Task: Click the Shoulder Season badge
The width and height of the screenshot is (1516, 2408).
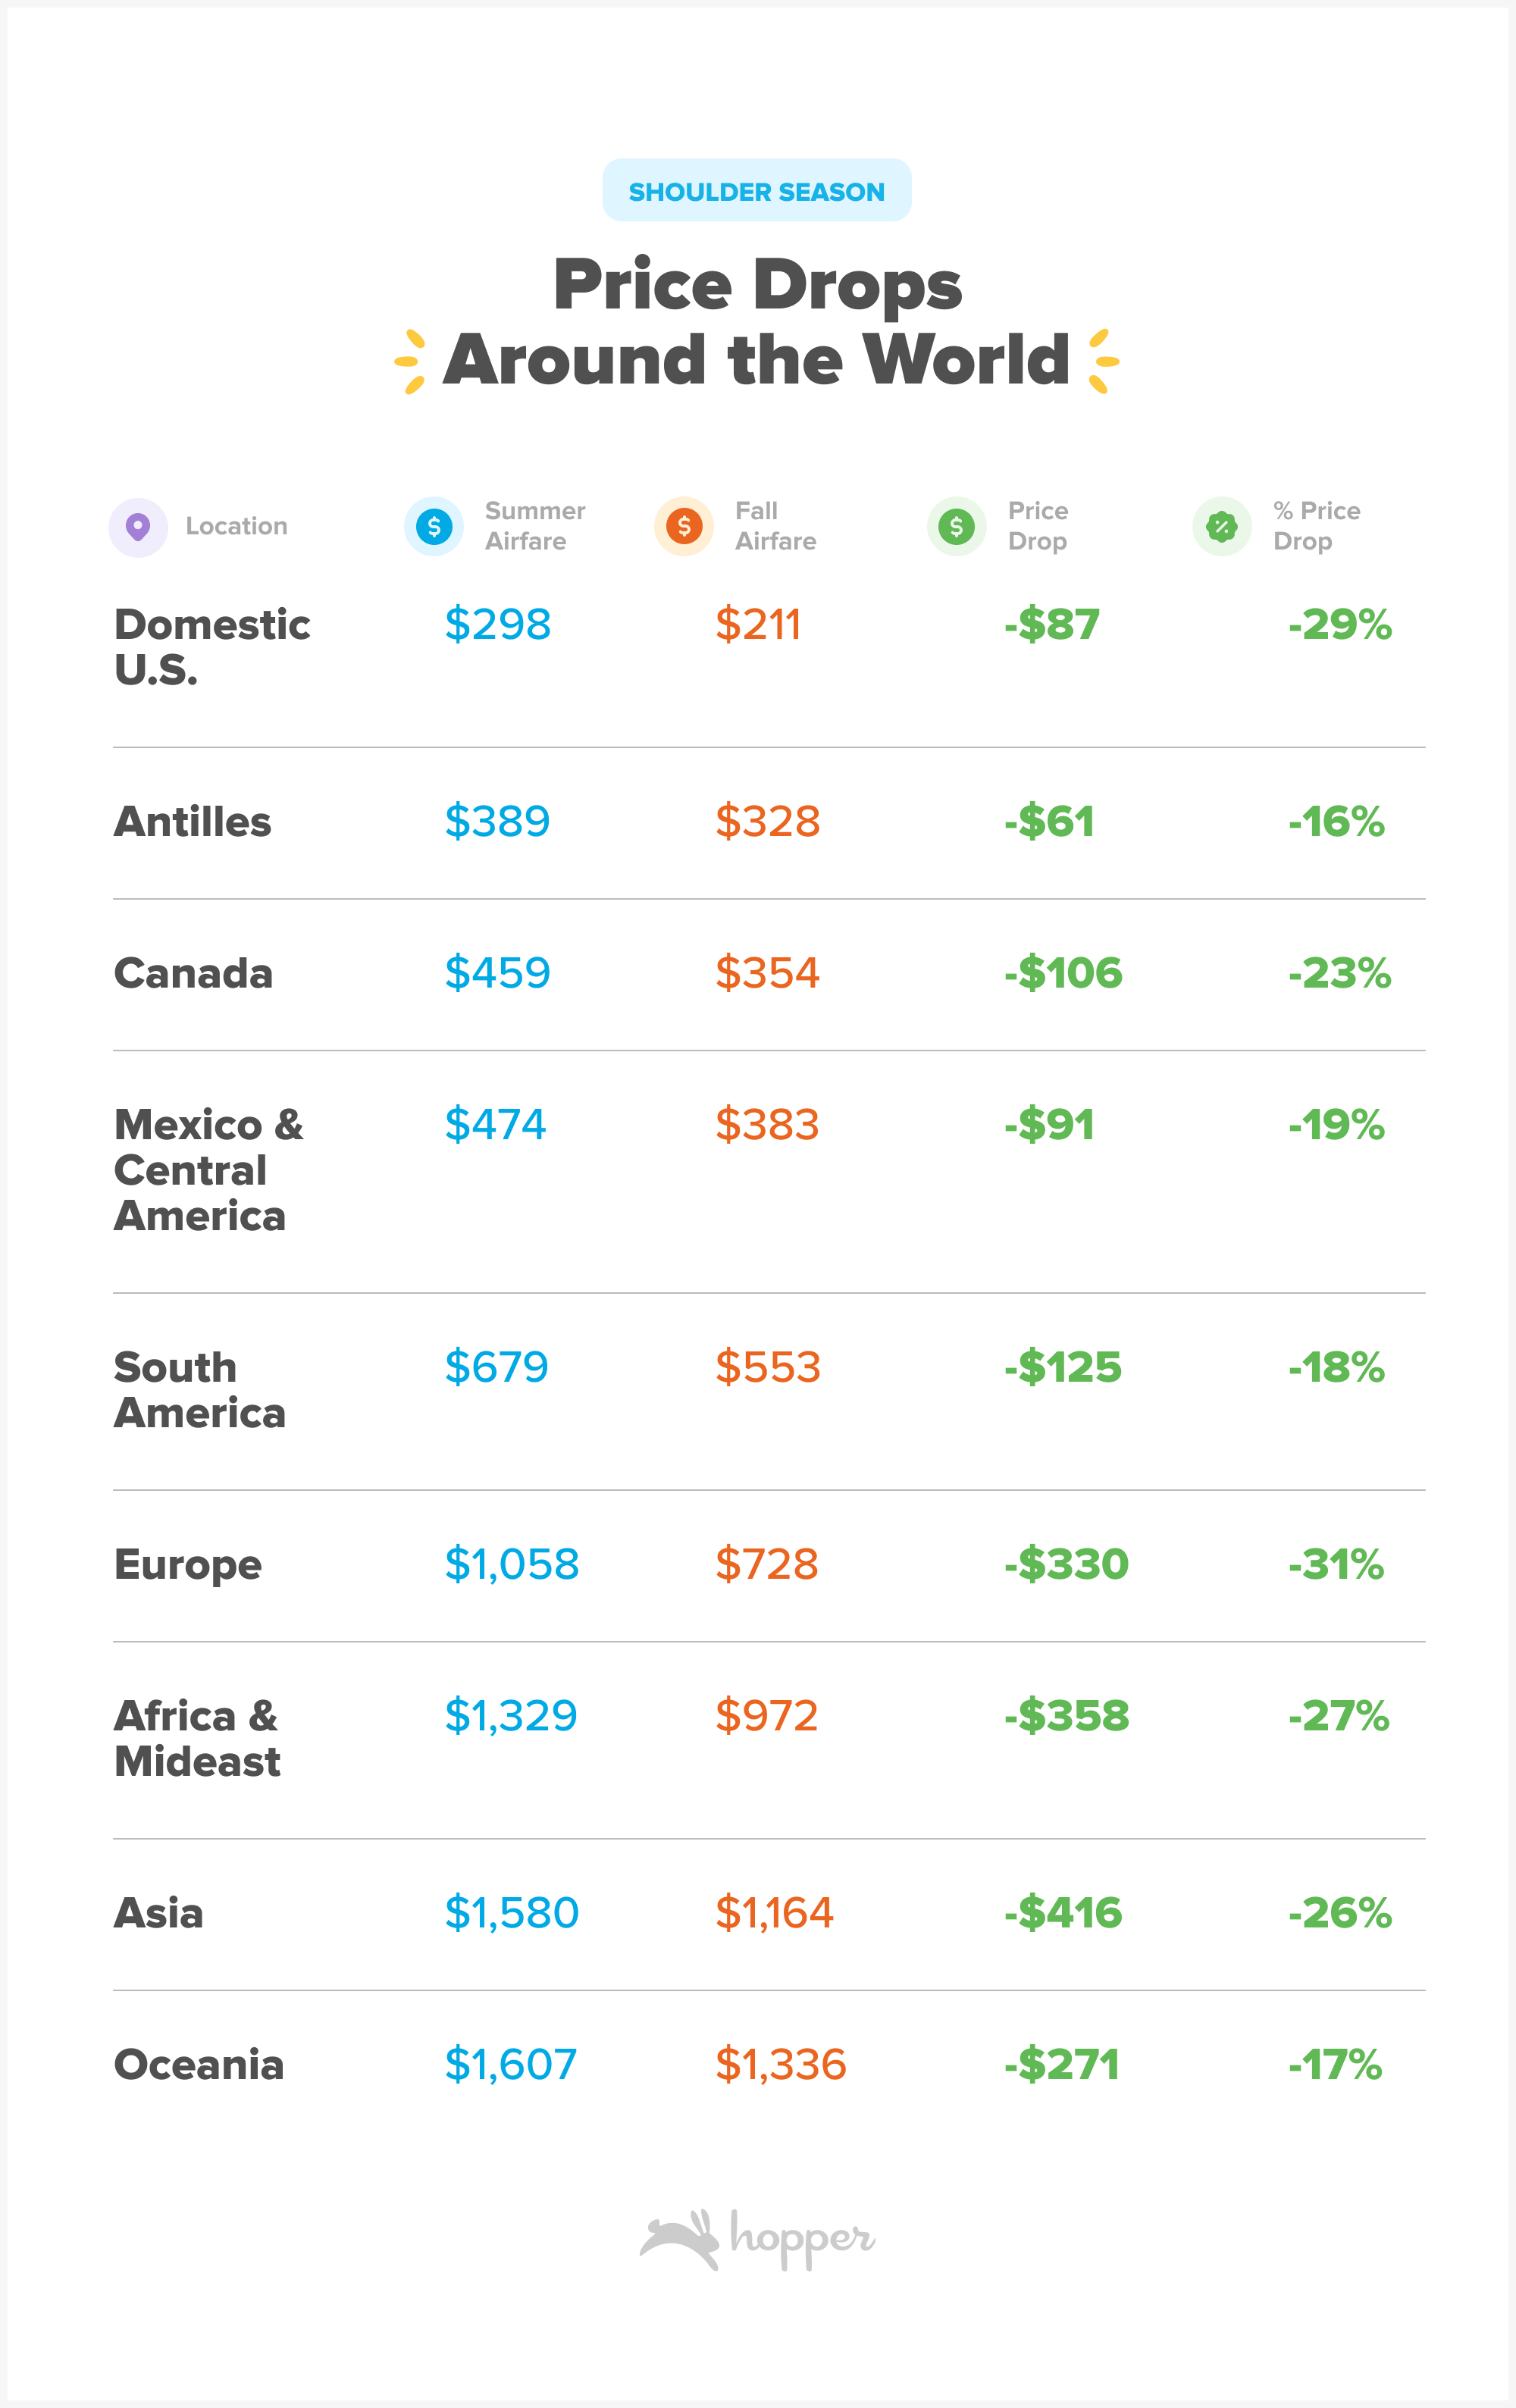Action: (x=757, y=190)
